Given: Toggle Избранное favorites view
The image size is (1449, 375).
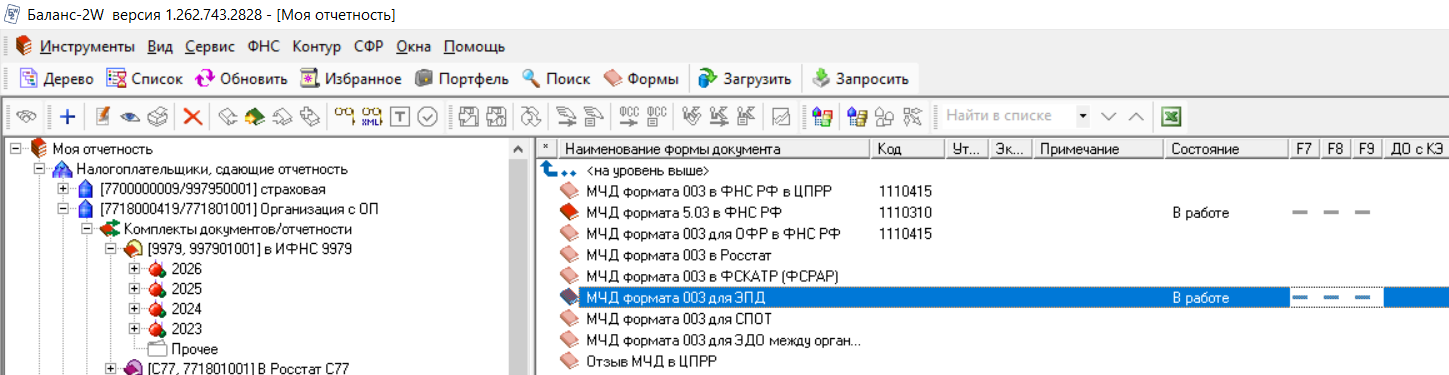Looking at the screenshot, I should (351, 78).
